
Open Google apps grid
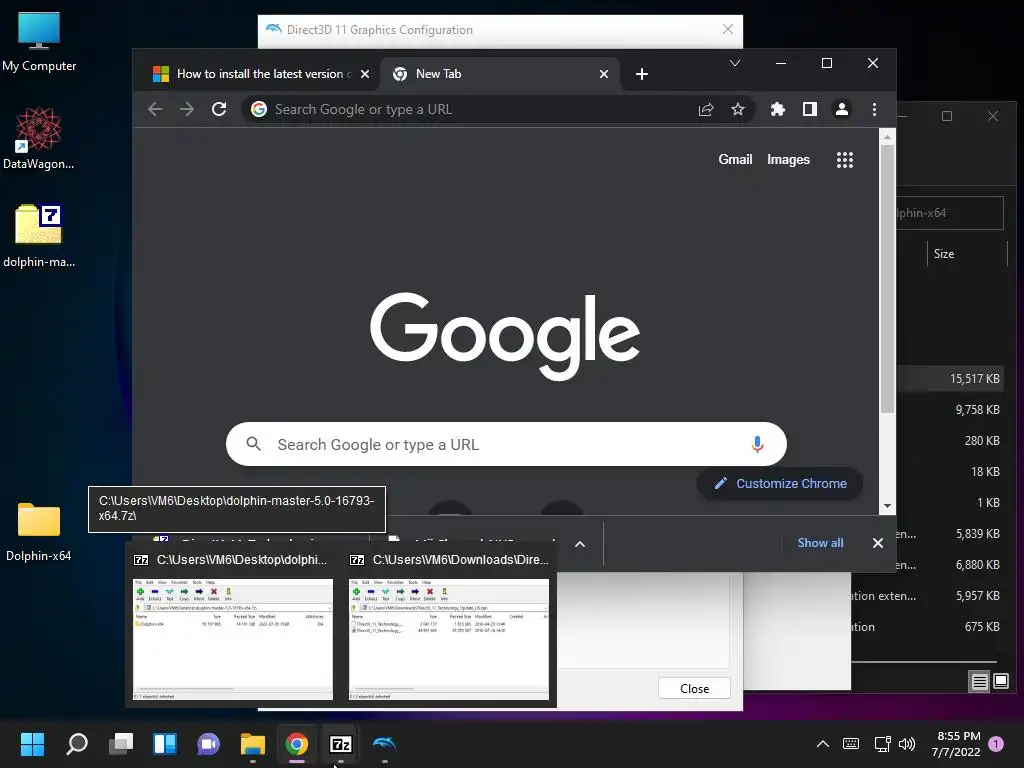844,159
